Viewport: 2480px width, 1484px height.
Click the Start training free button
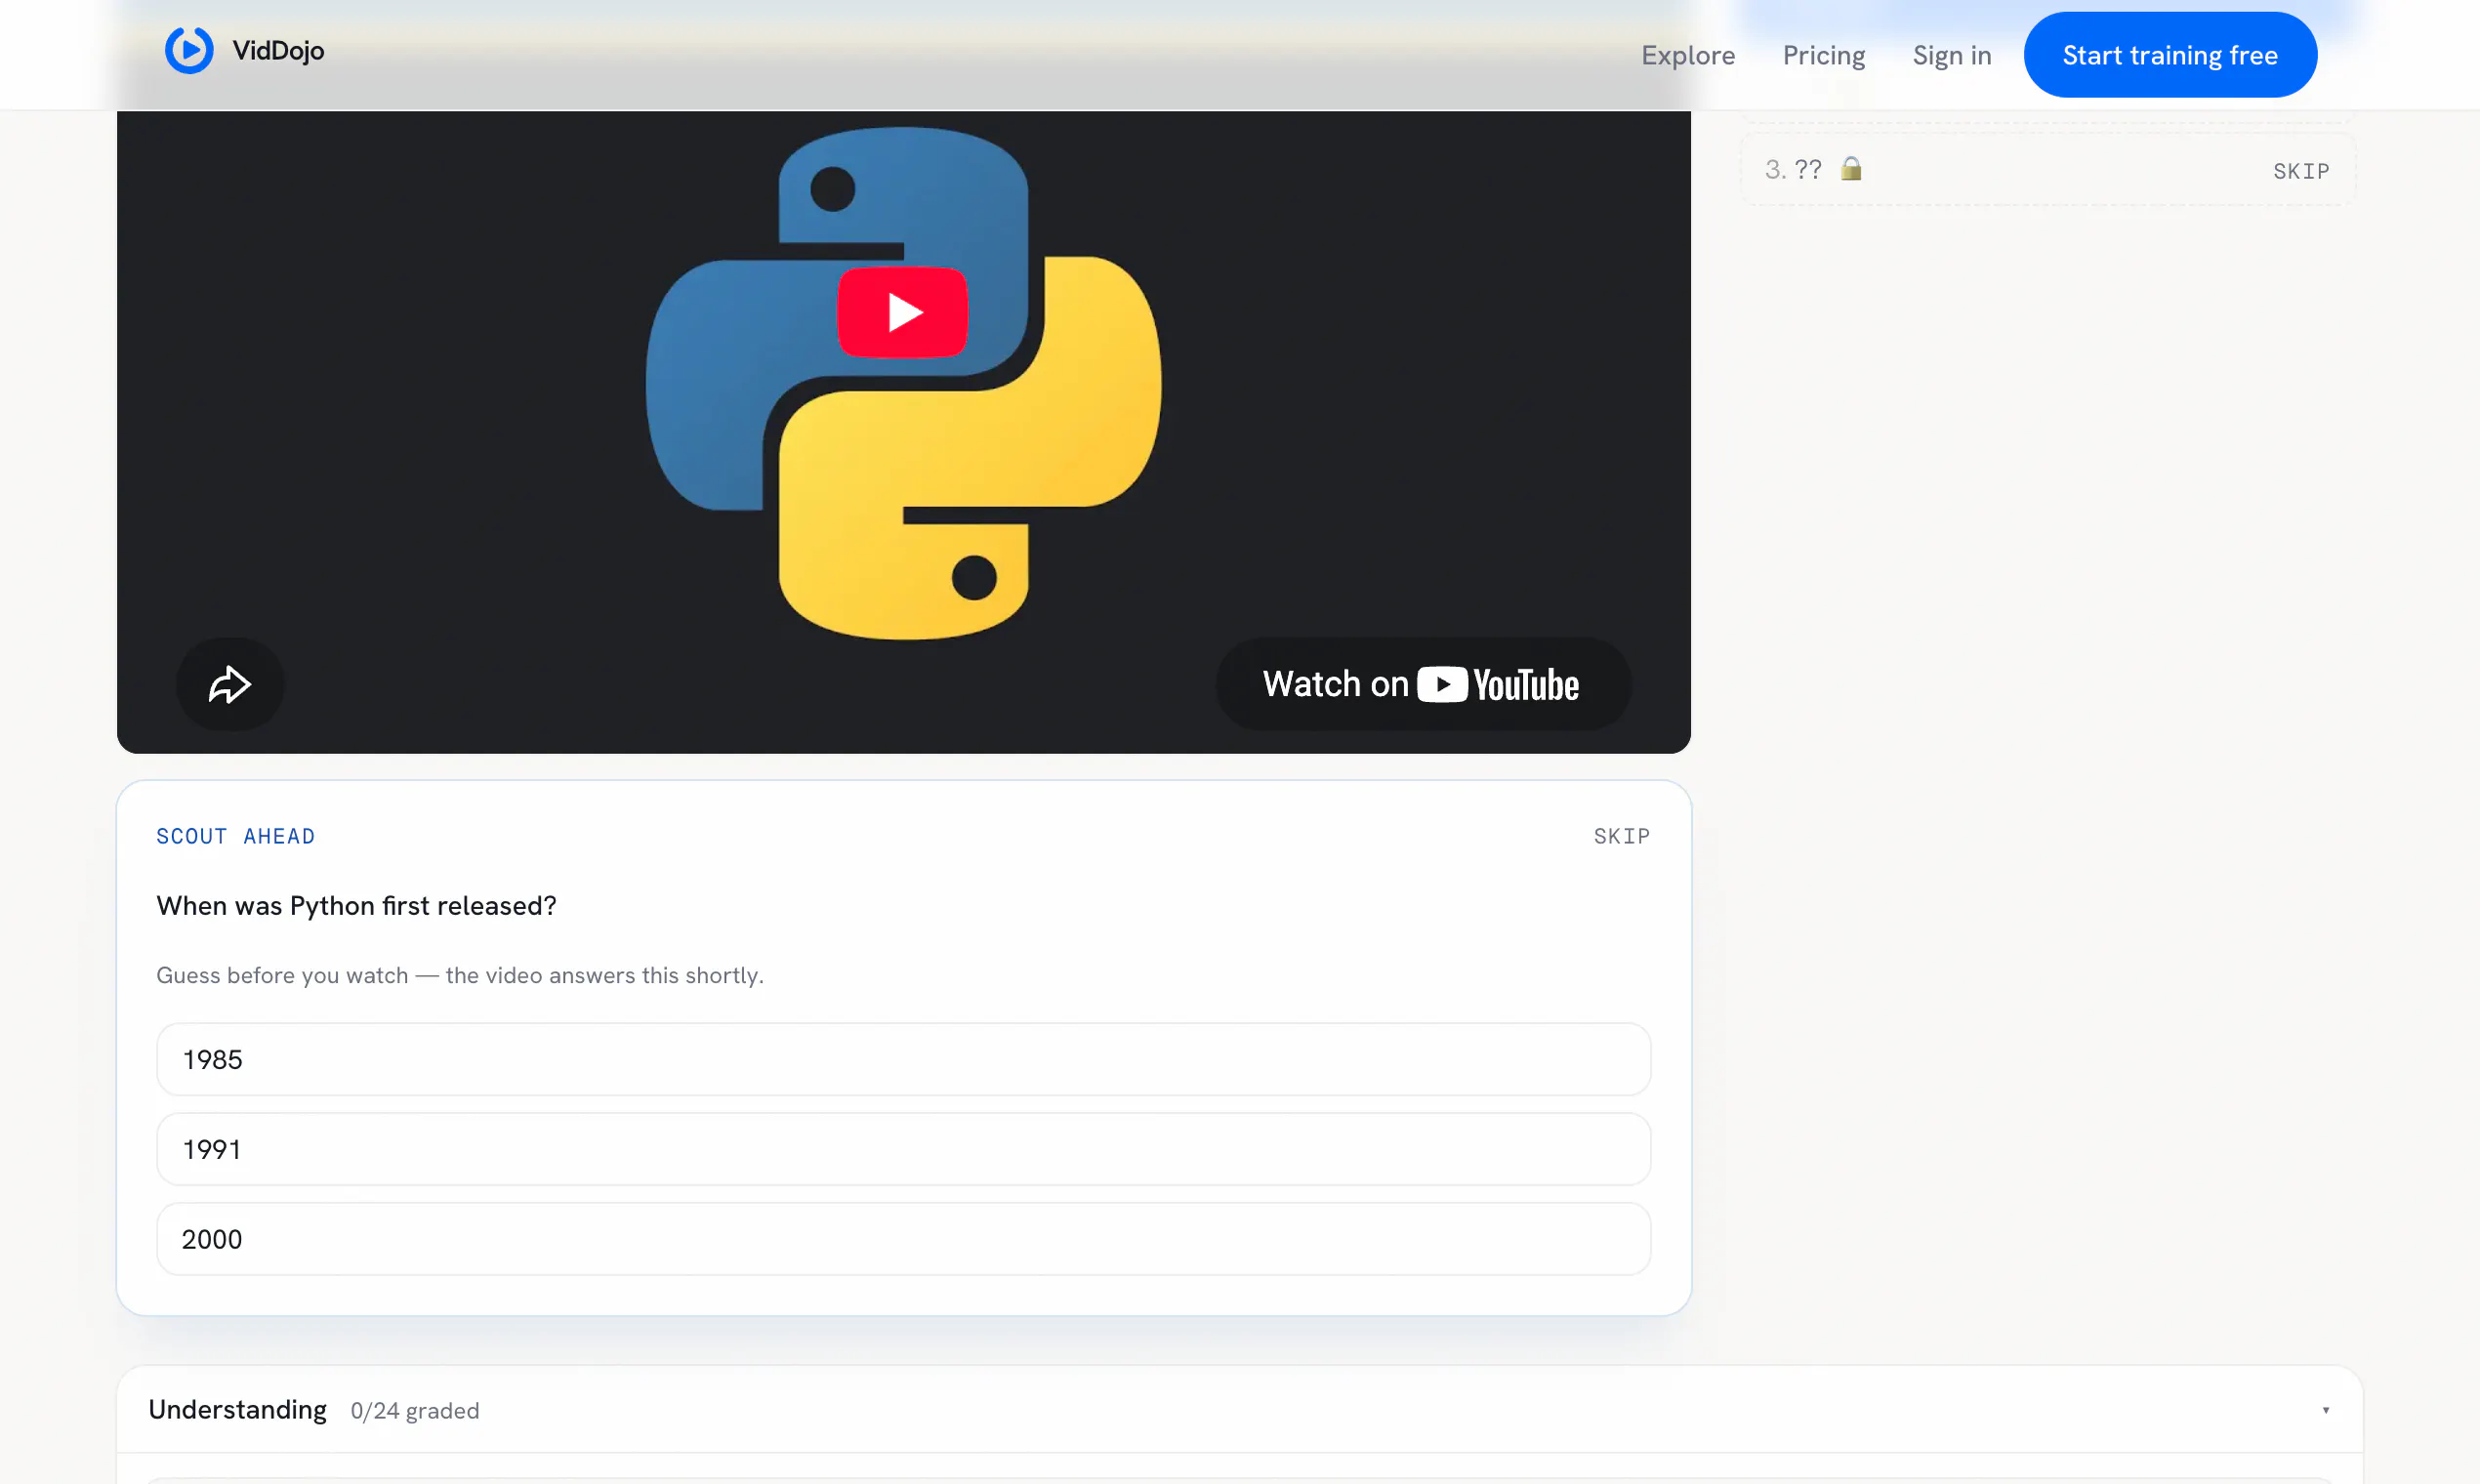point(2170,55)
